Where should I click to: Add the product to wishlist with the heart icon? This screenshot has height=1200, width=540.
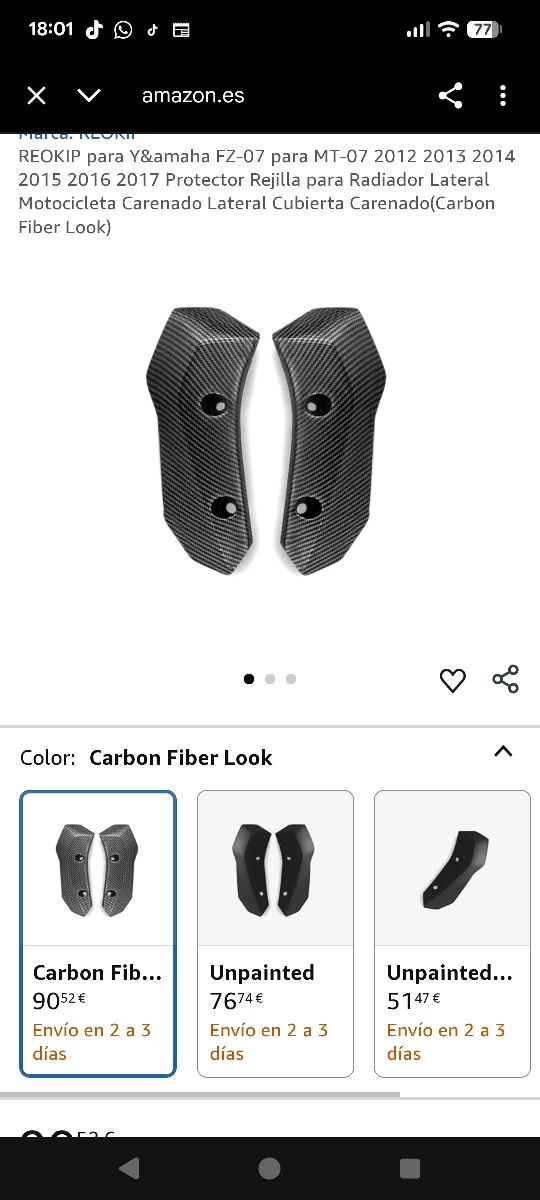click(x=453, y=680)
